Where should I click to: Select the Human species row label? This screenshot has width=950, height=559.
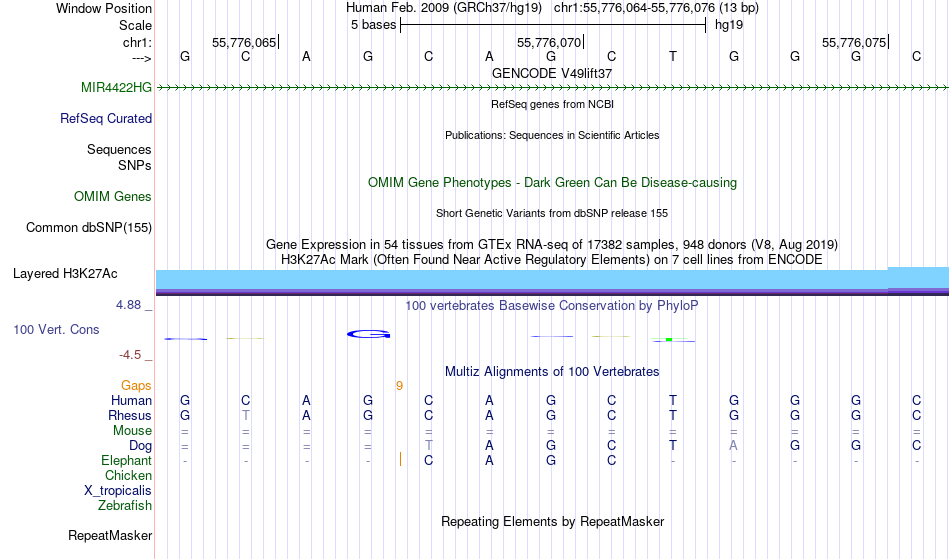tap(131, 400)
